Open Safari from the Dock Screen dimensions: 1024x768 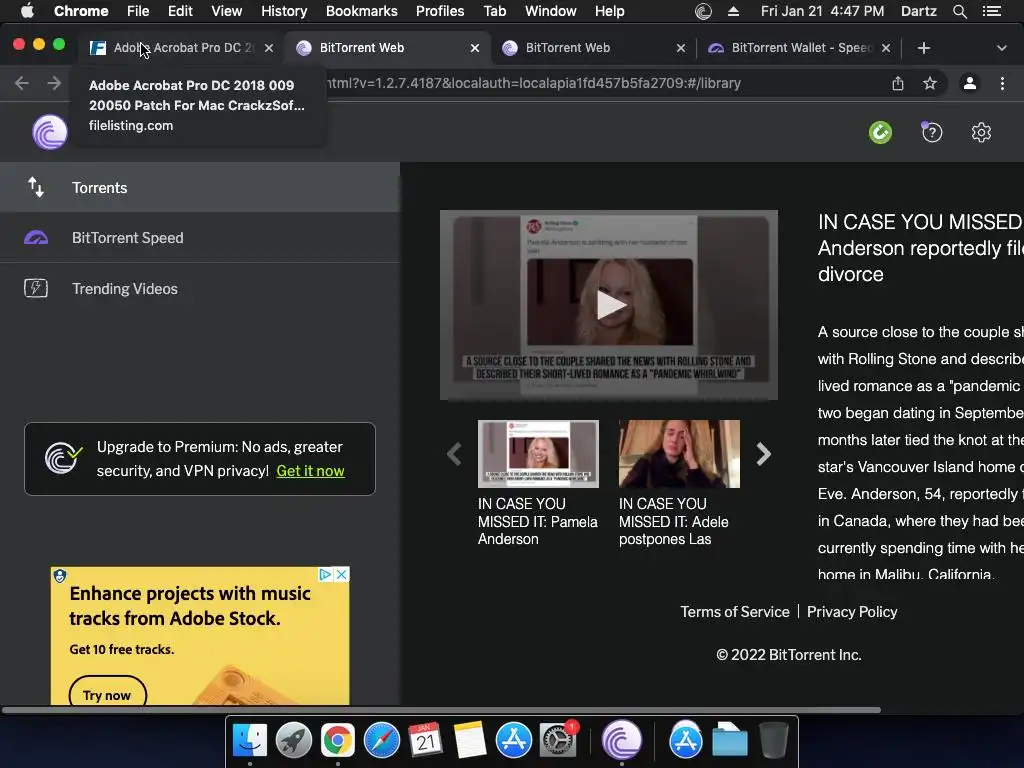381,741
